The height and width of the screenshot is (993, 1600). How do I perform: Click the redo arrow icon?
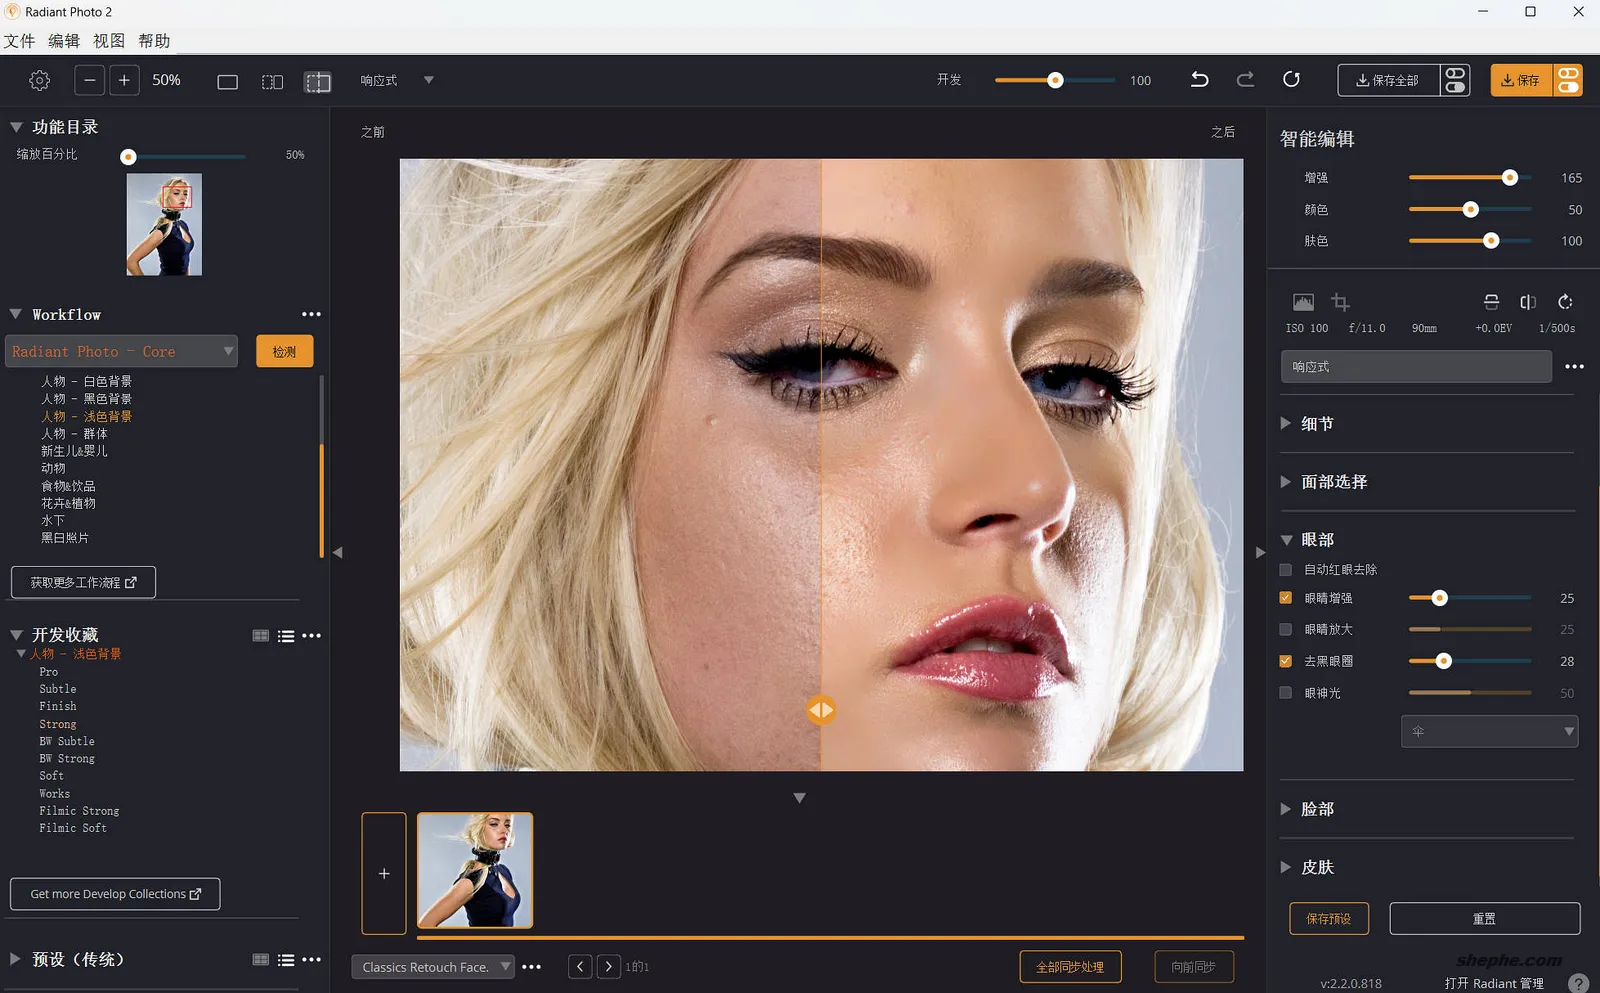point(1245,80)
